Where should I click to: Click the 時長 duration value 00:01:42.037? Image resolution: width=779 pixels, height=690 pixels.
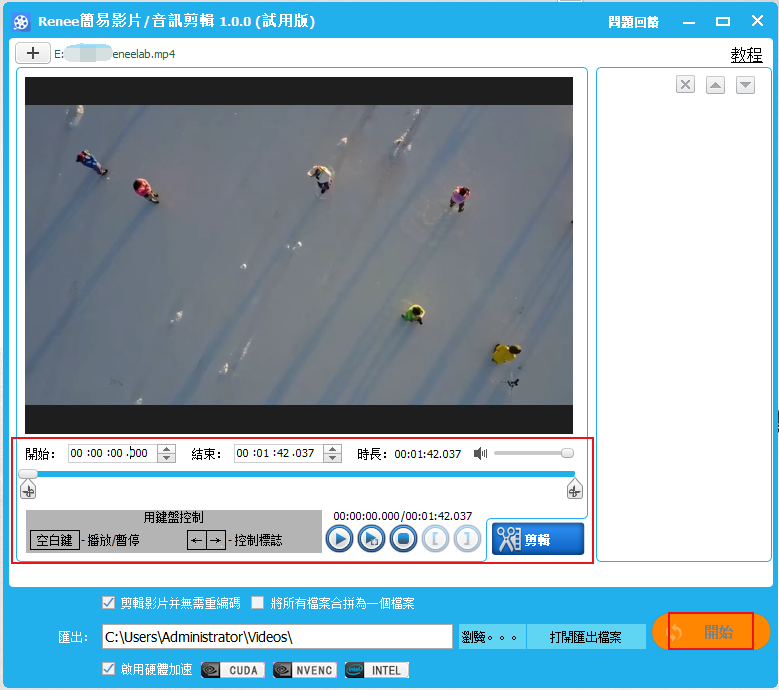[x=427, y=454]
